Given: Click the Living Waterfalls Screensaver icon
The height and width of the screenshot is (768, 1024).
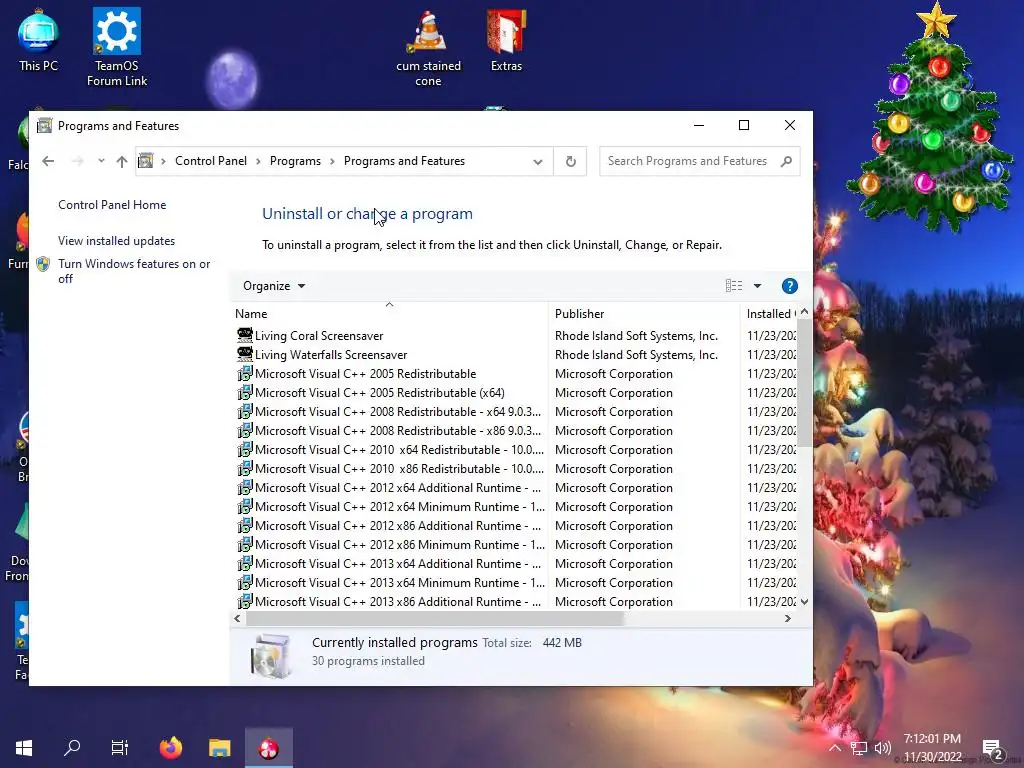Looking at the screenshot, I should tap(244, 355).
